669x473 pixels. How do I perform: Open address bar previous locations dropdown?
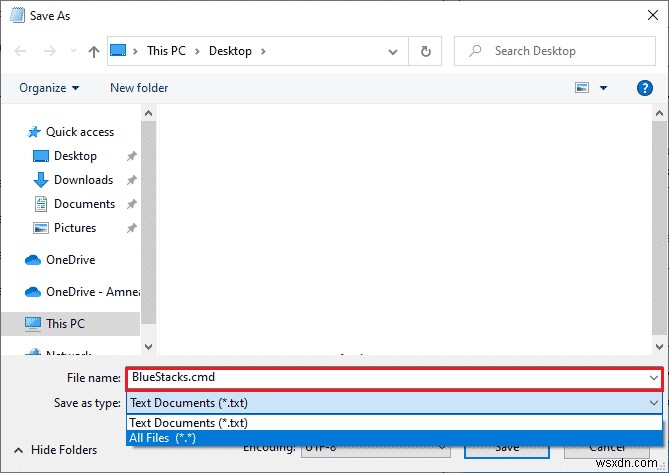point(393,52)
